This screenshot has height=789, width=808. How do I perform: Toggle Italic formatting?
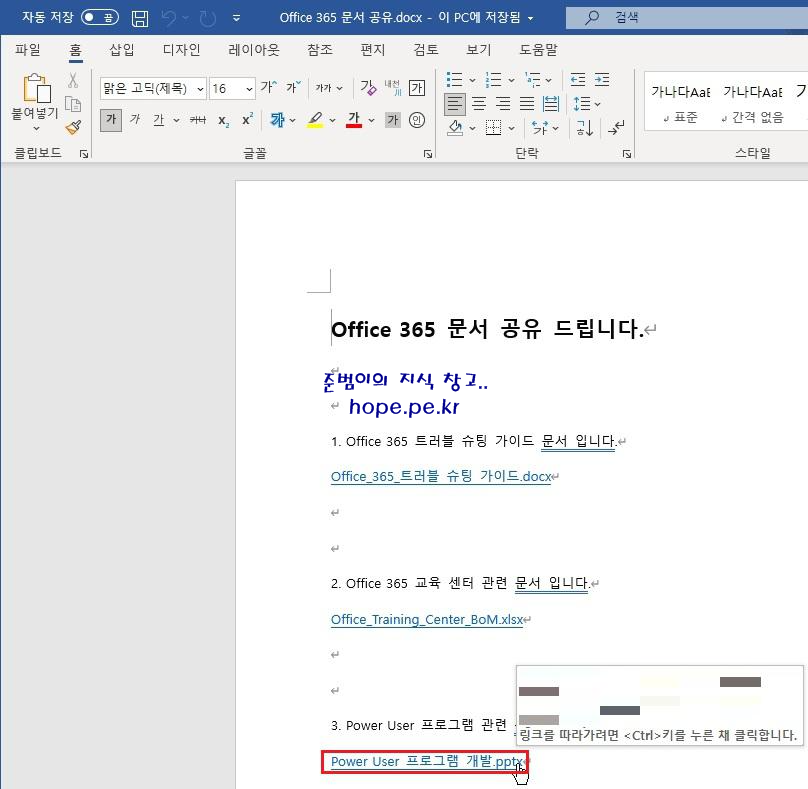click(x=135, y=120)
